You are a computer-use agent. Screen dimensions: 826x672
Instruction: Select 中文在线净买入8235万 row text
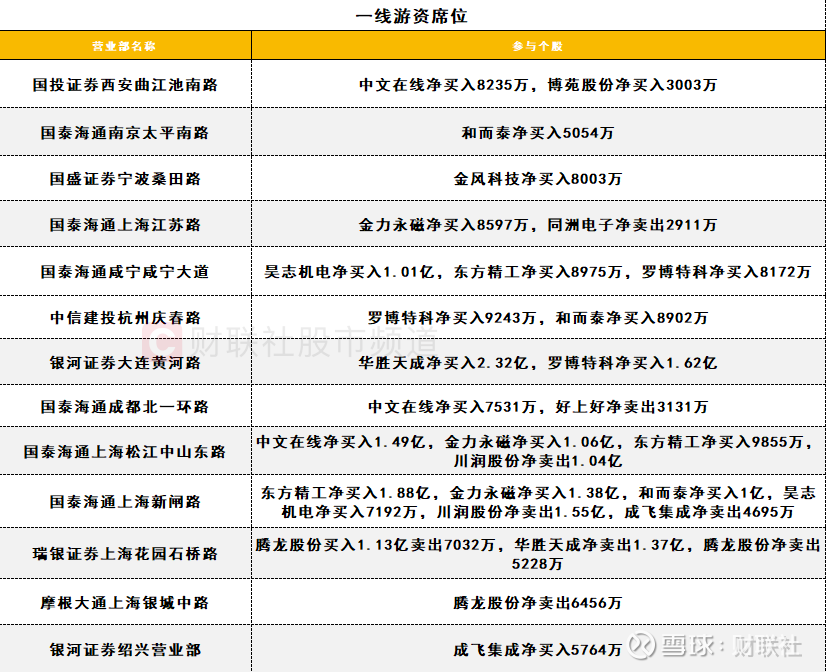[444, 85]
